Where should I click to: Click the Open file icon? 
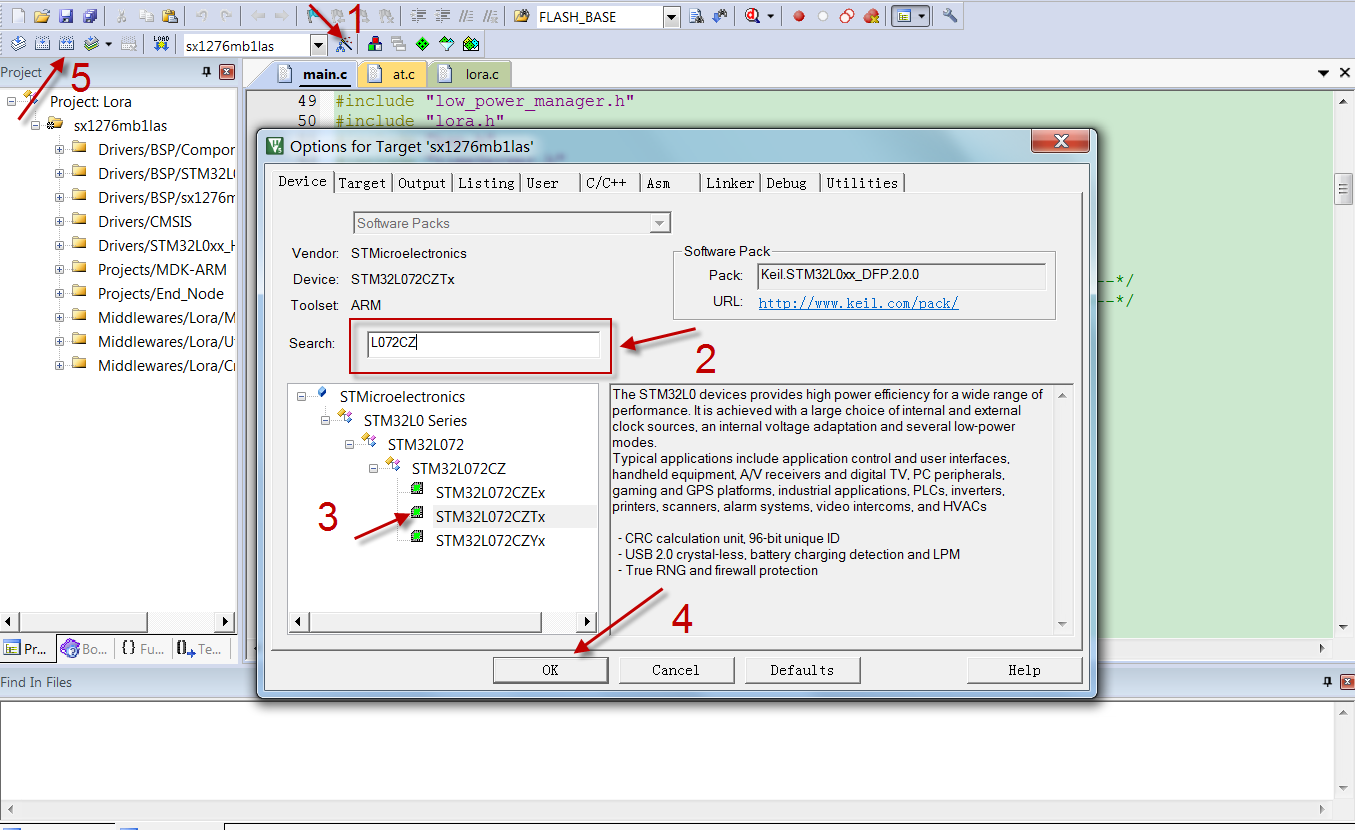pyautogui.click(x=42, y=17)
